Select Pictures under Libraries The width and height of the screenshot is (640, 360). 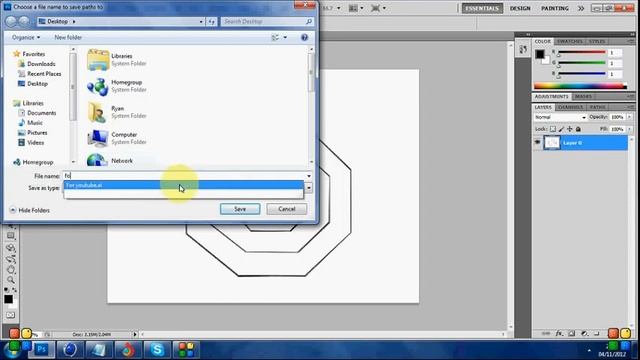[33, 133]
